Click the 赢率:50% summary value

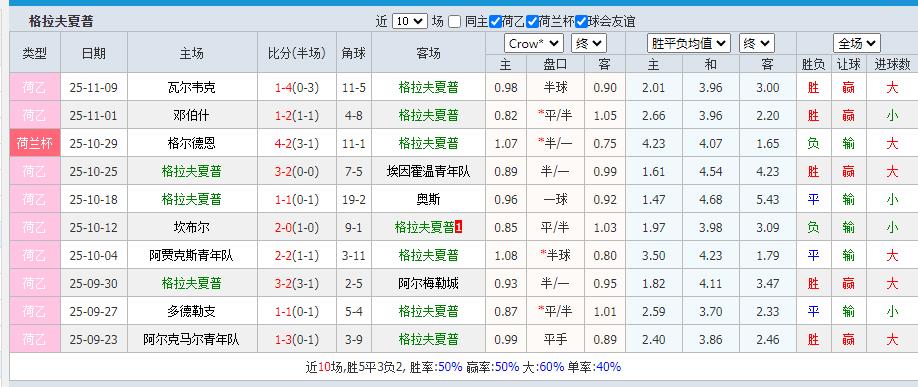click(492, 367)
